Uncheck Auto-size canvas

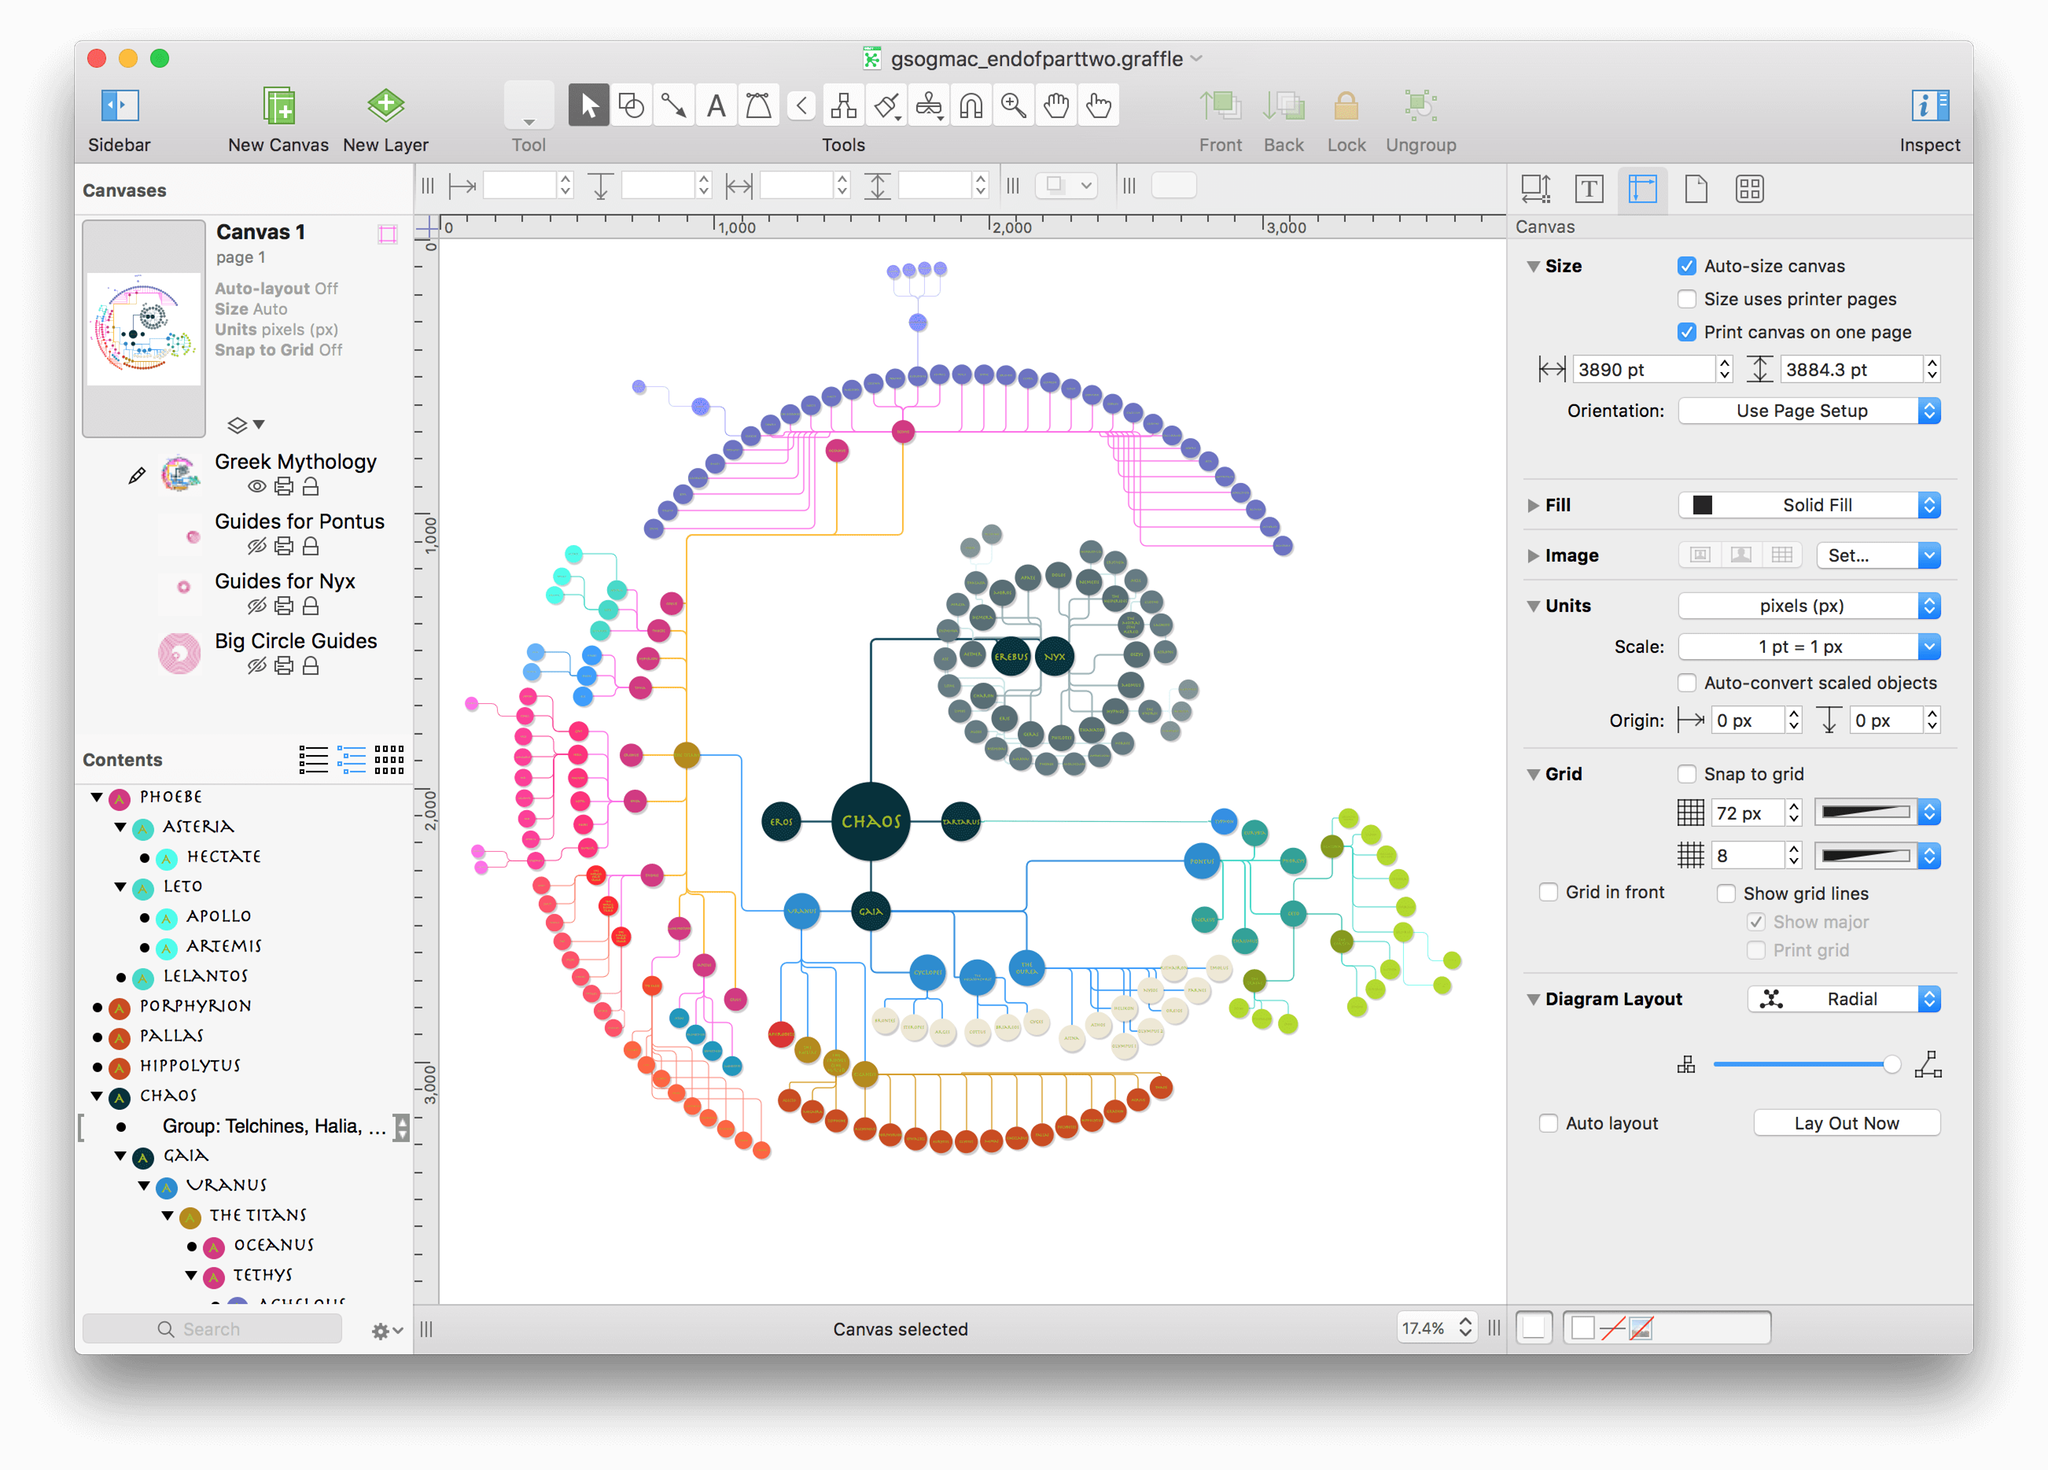1687,266
